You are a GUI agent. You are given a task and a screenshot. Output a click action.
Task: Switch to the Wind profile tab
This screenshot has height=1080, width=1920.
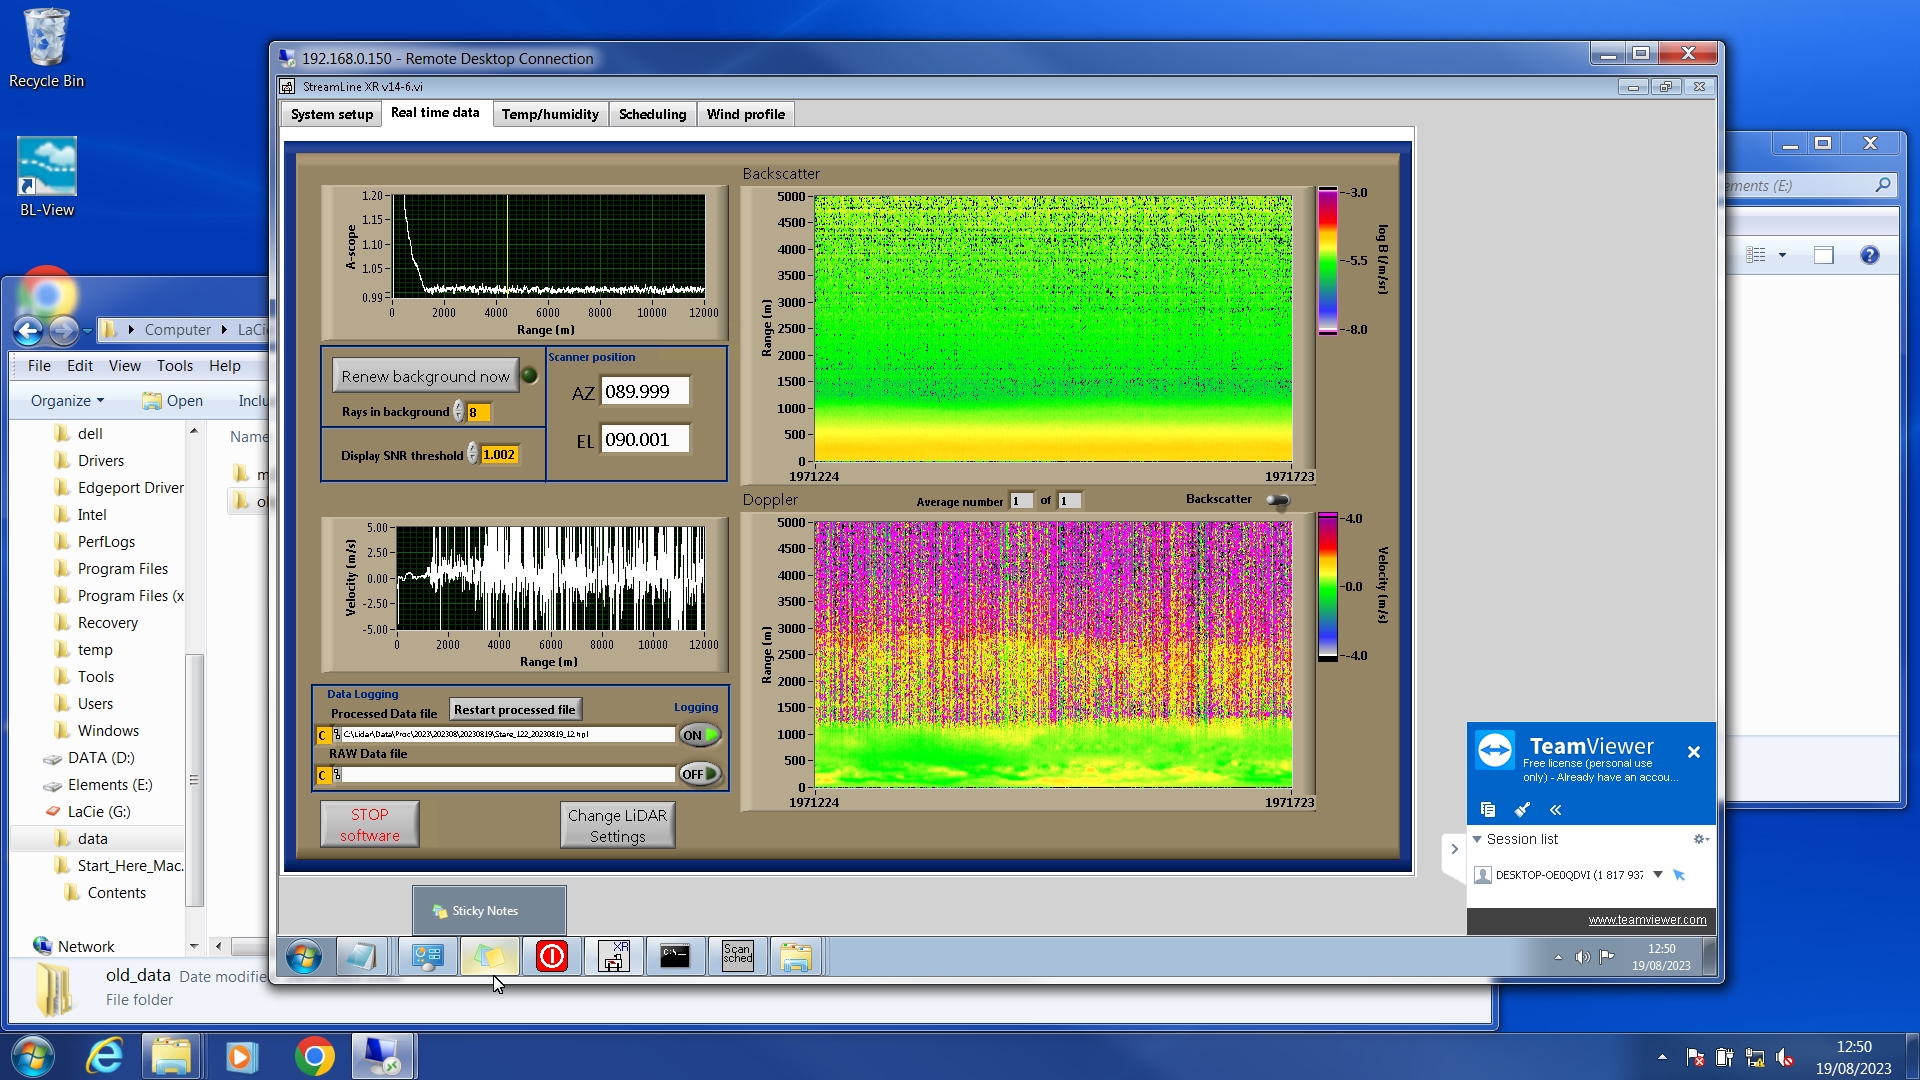pyautogui.click(x=745, y=114)
